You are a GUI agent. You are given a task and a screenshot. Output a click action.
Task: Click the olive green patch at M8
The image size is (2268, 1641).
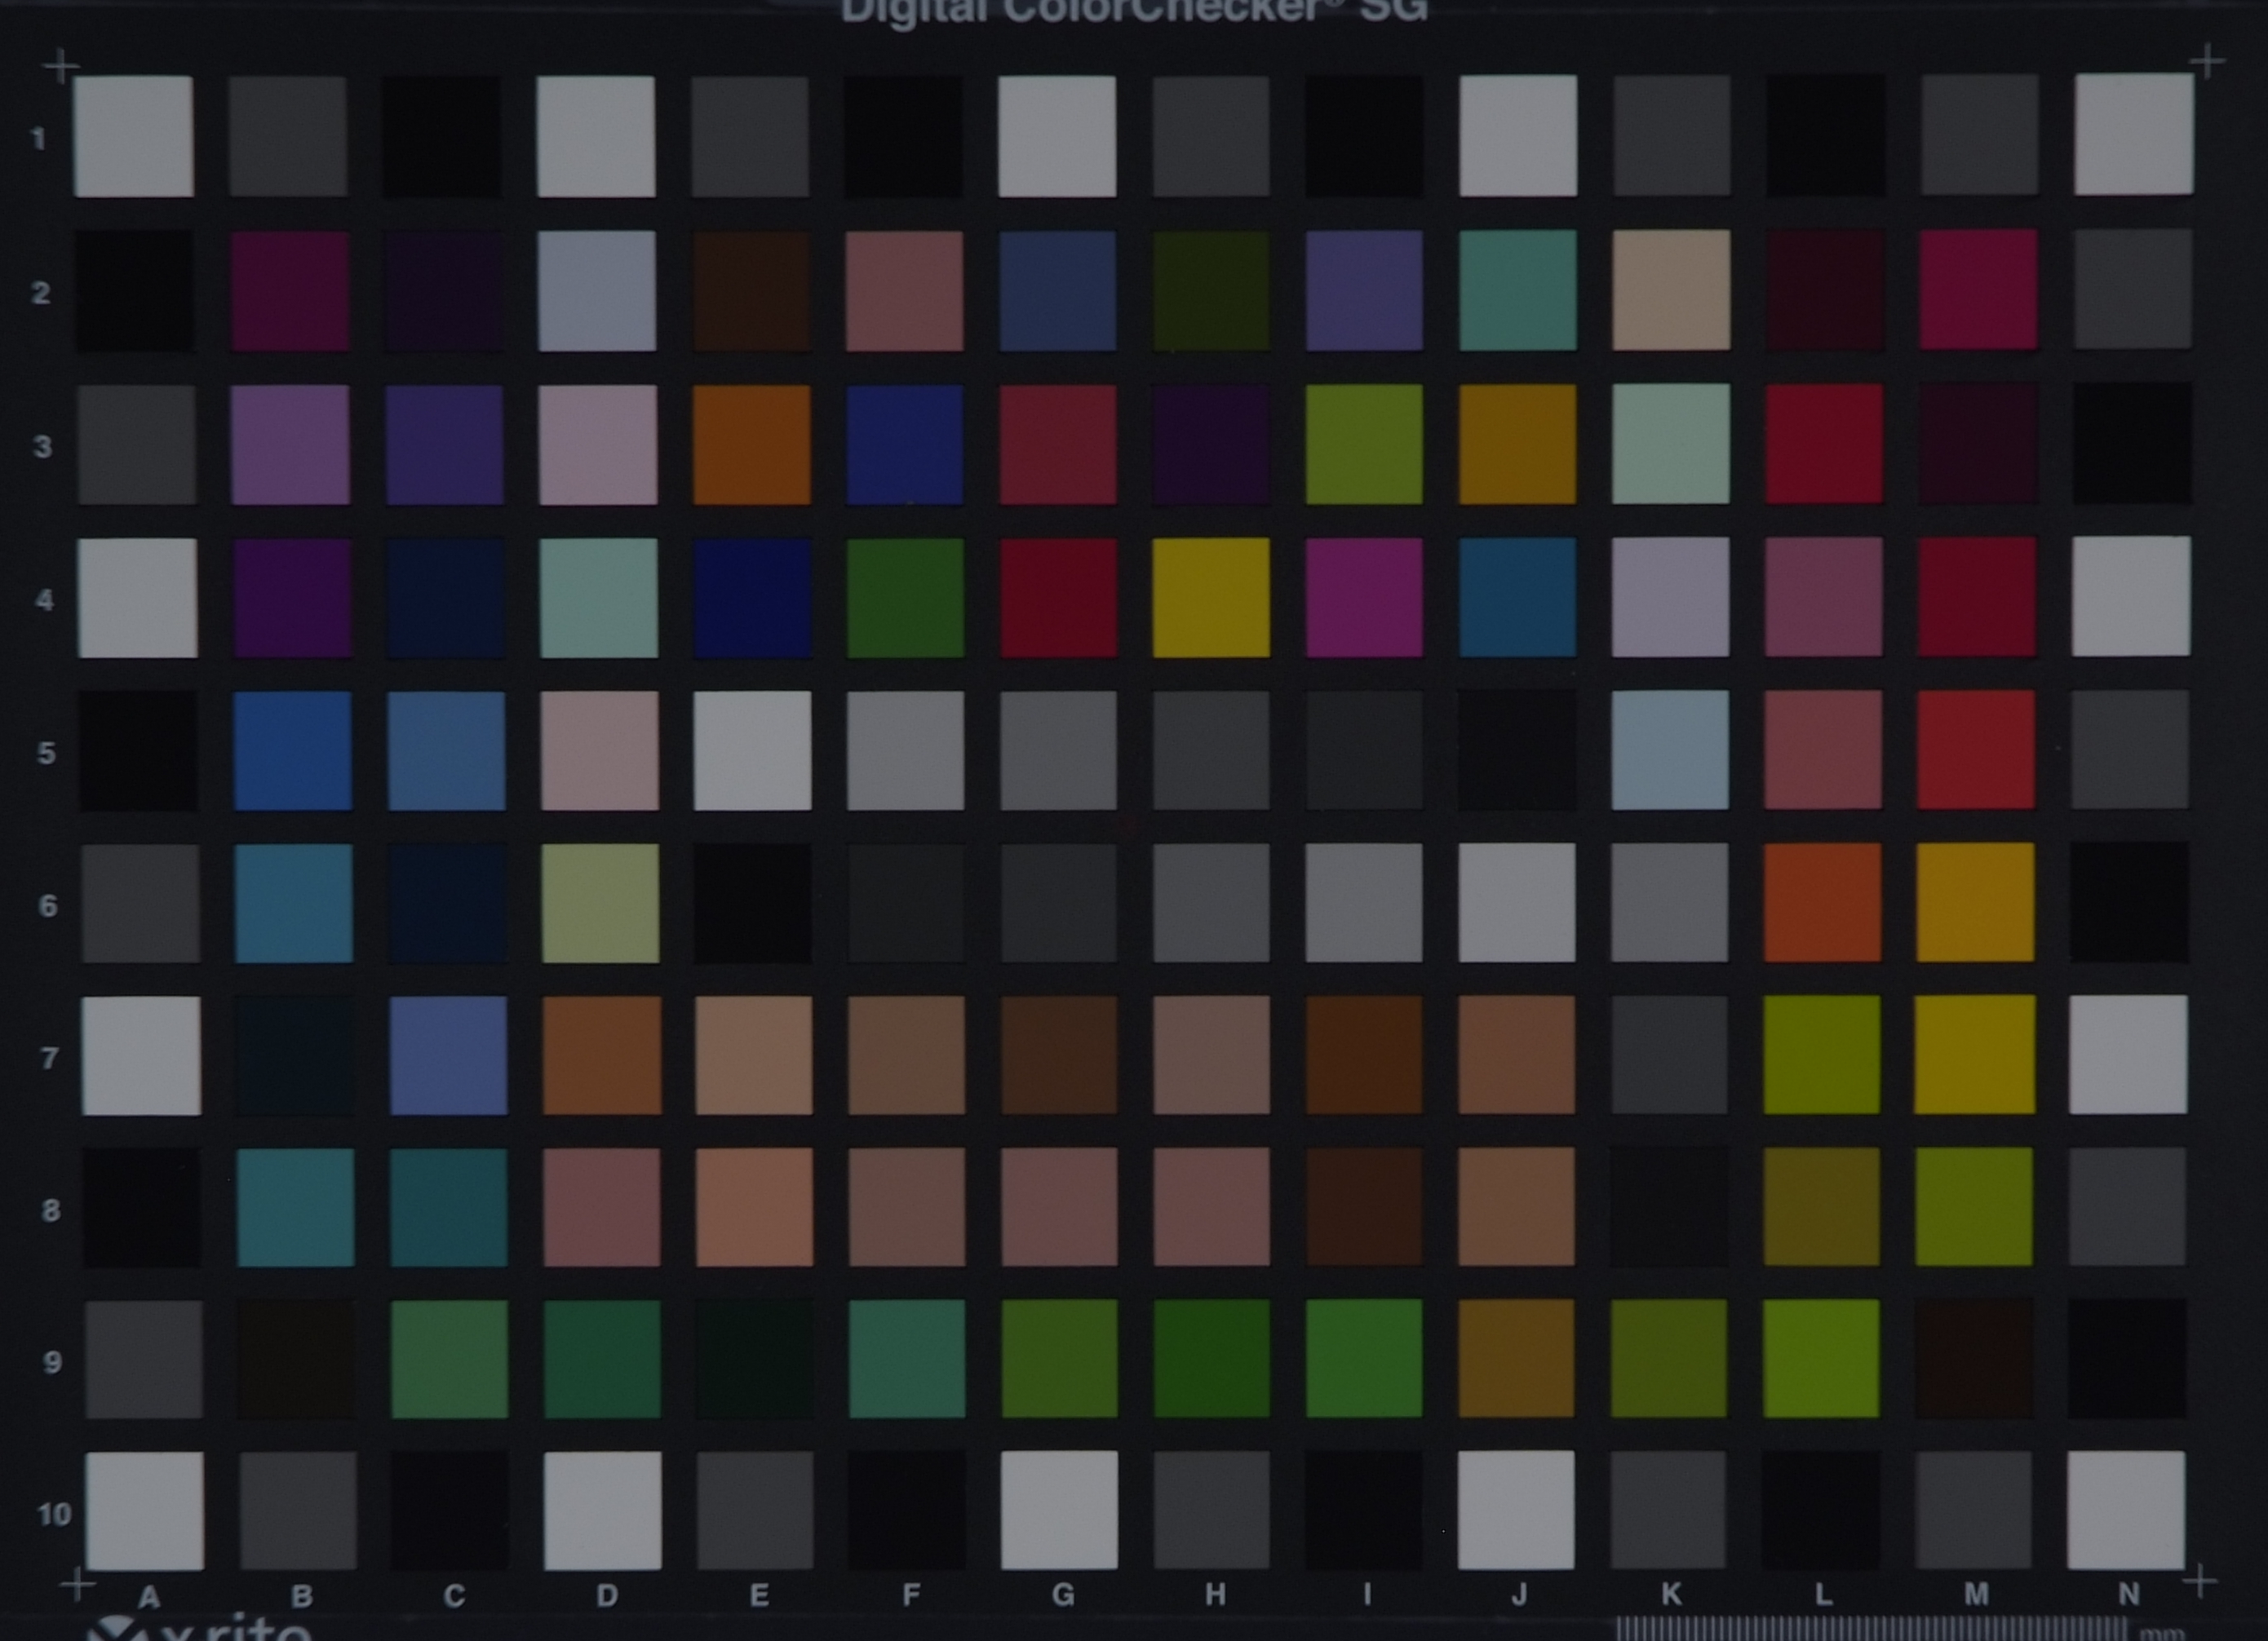click(x=1974, y=1206)
